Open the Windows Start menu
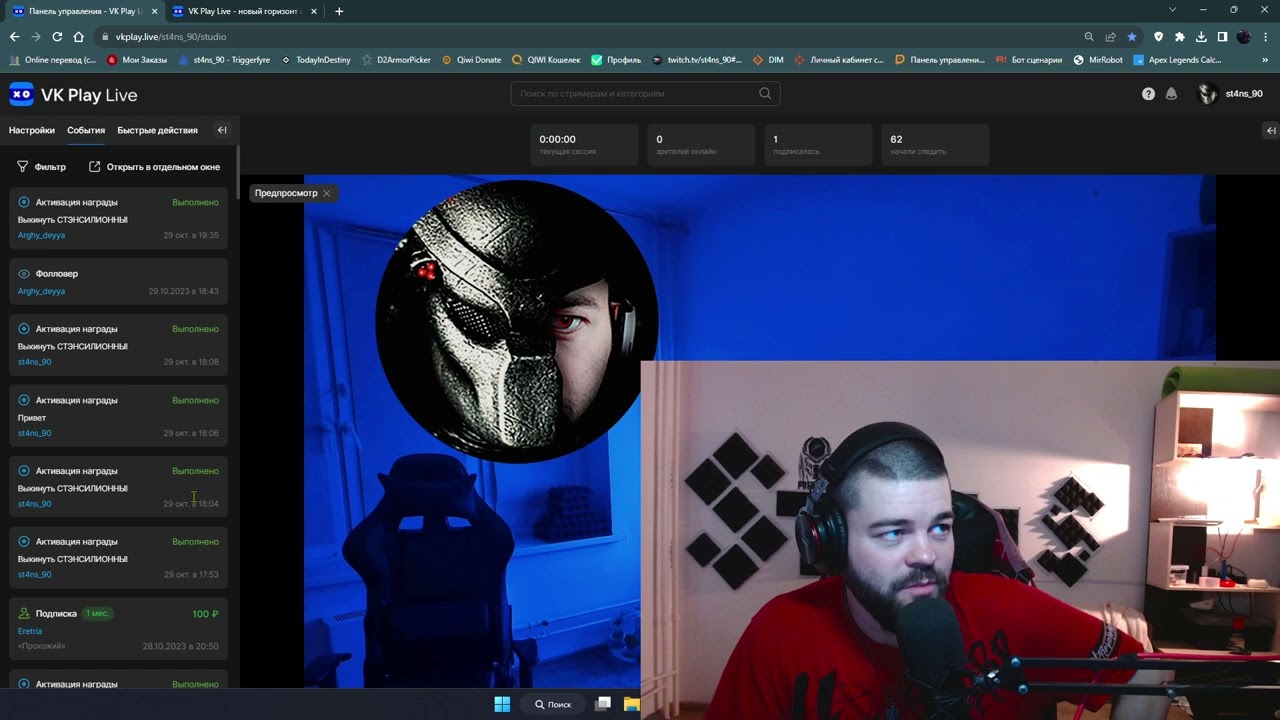The height and width of the screenshot is (720, 1280). pos(502,704)
